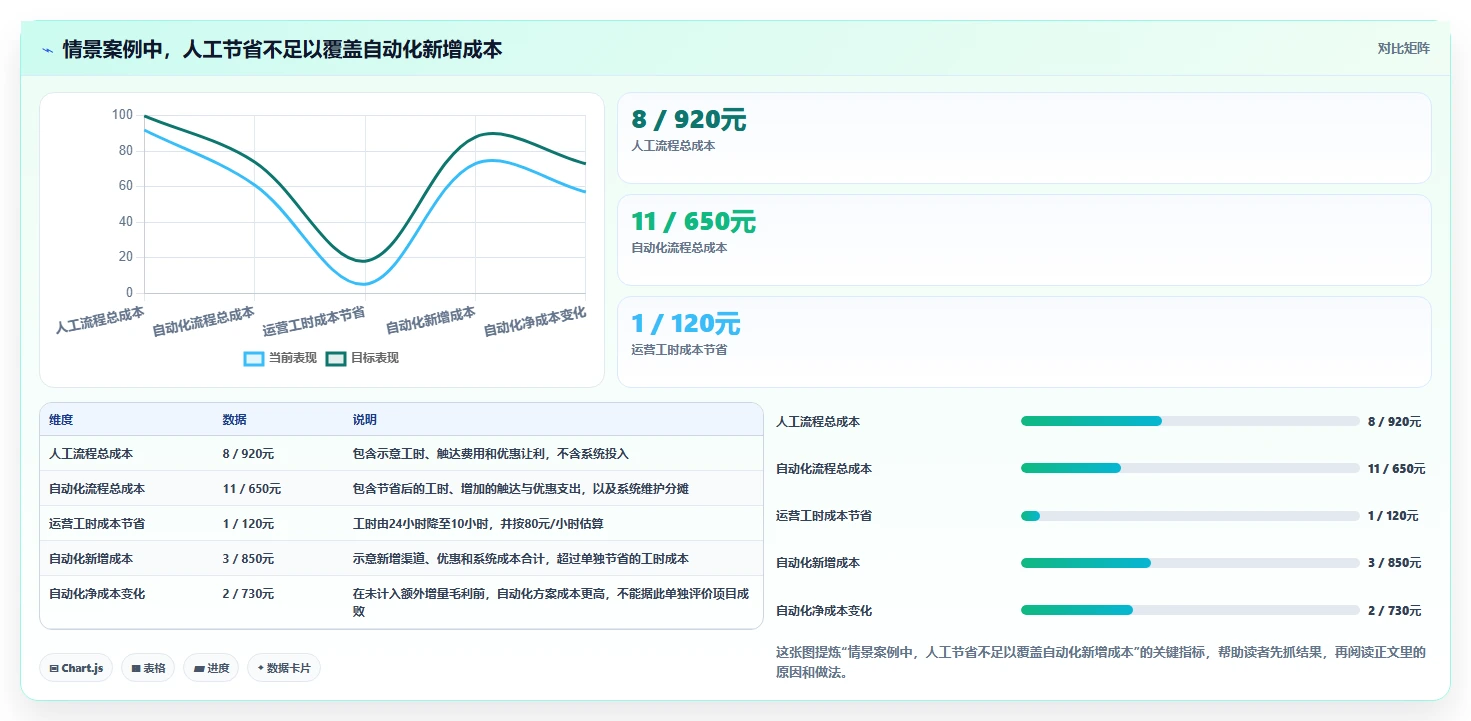Viewport: 1471px width, 721px height.
Task: Click description starting 在未计入额外增量毛利前
Action: [x=551, y=602]
